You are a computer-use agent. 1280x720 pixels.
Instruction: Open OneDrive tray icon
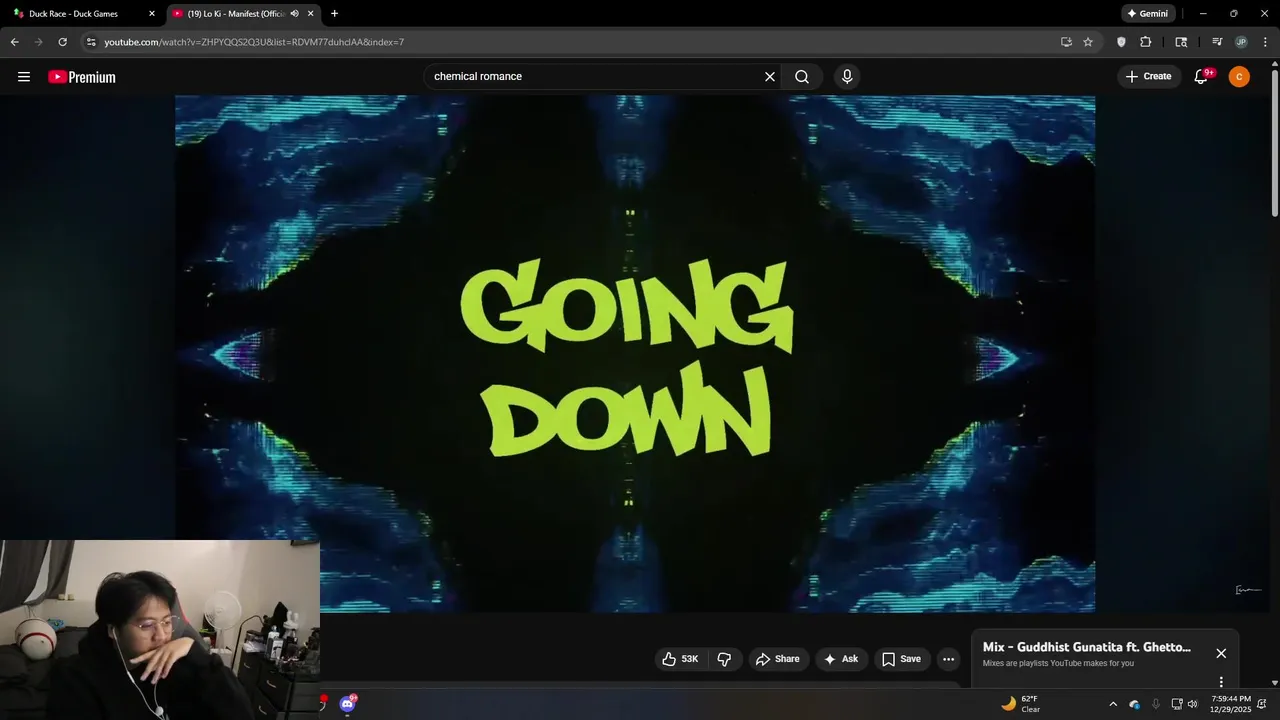click(x=1135, y=704)
